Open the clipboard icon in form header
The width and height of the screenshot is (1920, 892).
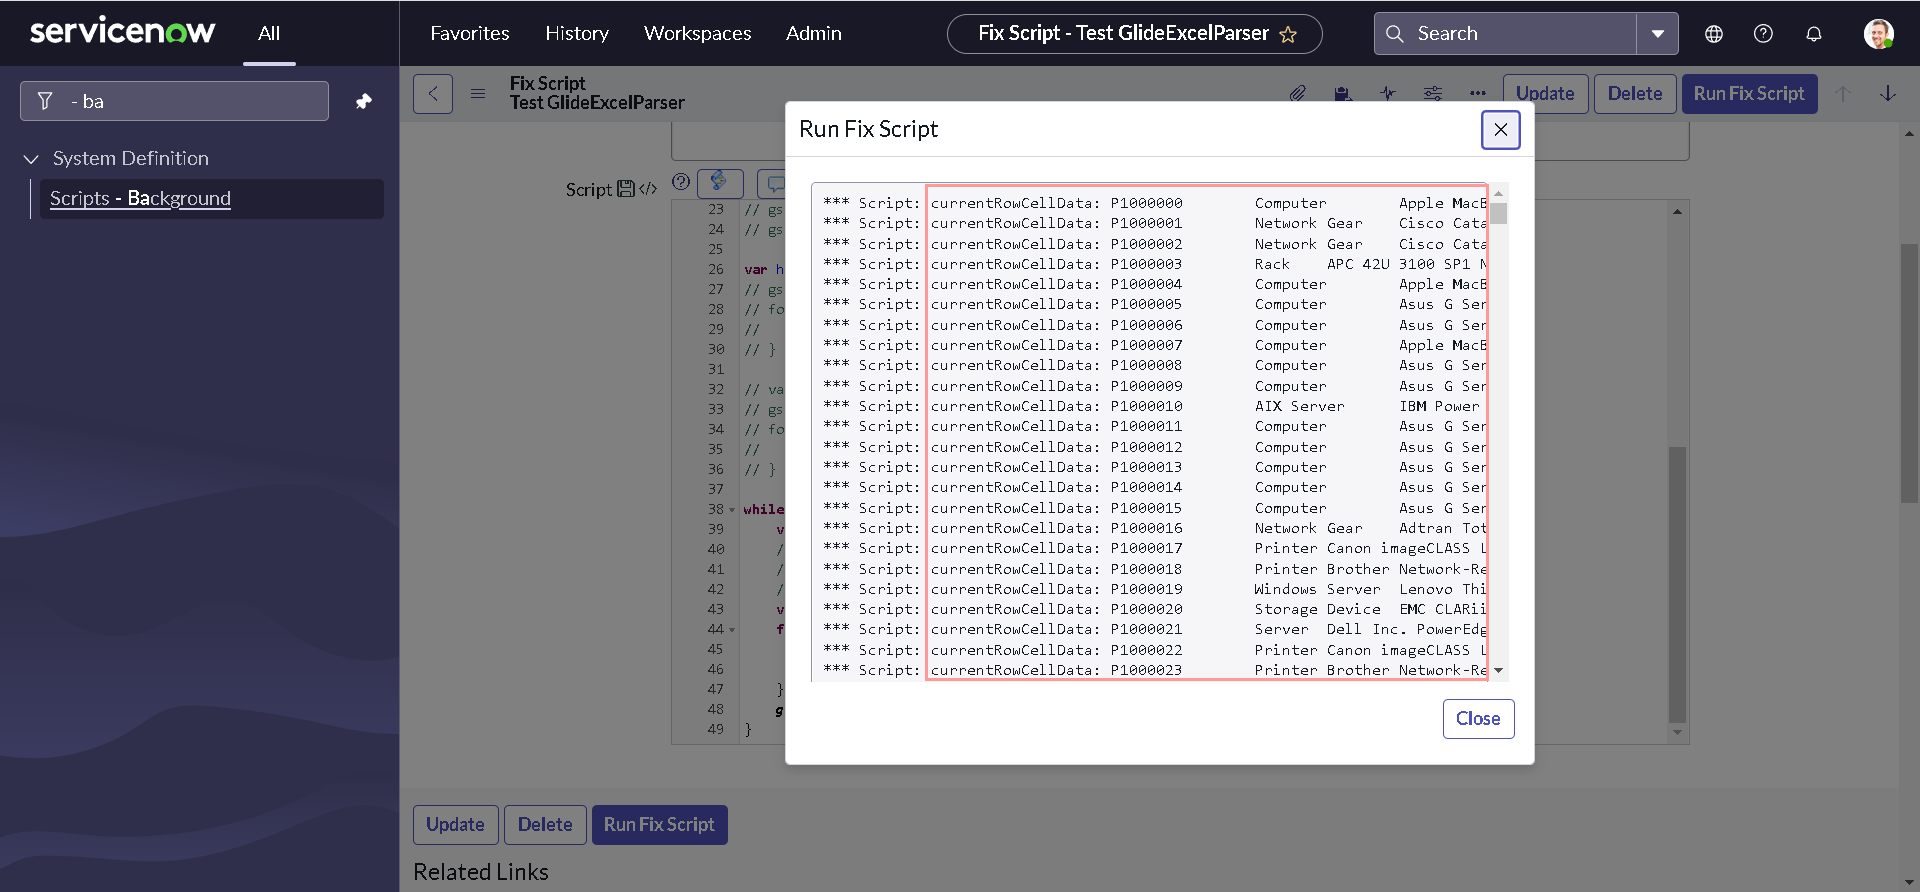pos(1343,94)
